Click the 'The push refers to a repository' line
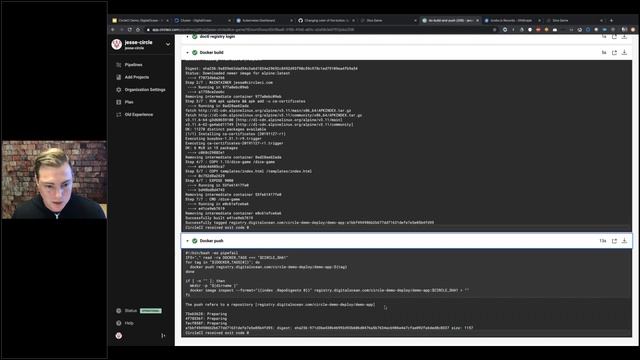 click(280, 305)
